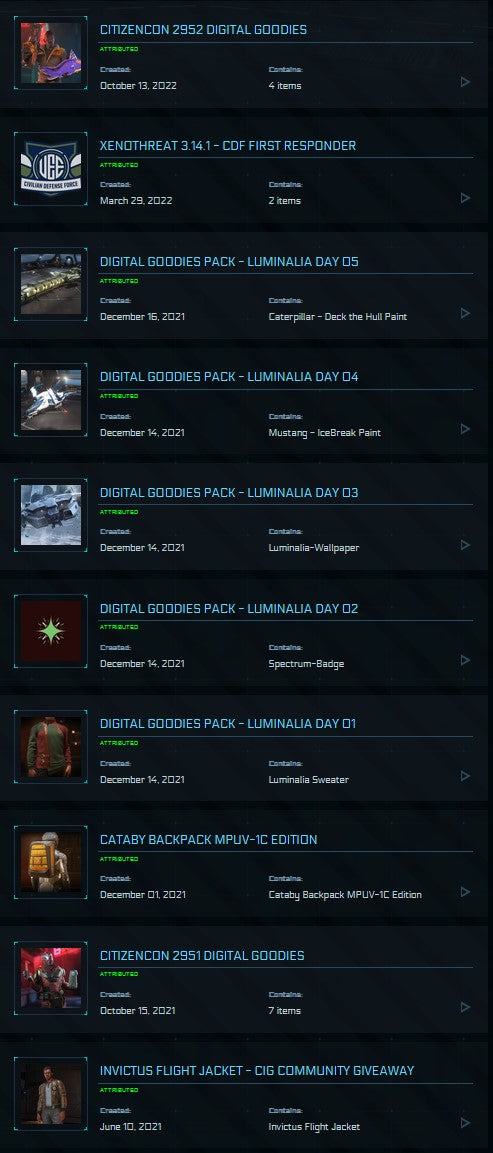
Task: Expand the CitizenCon 2951 entry arrow
Action: click(x=465, y=1007)
